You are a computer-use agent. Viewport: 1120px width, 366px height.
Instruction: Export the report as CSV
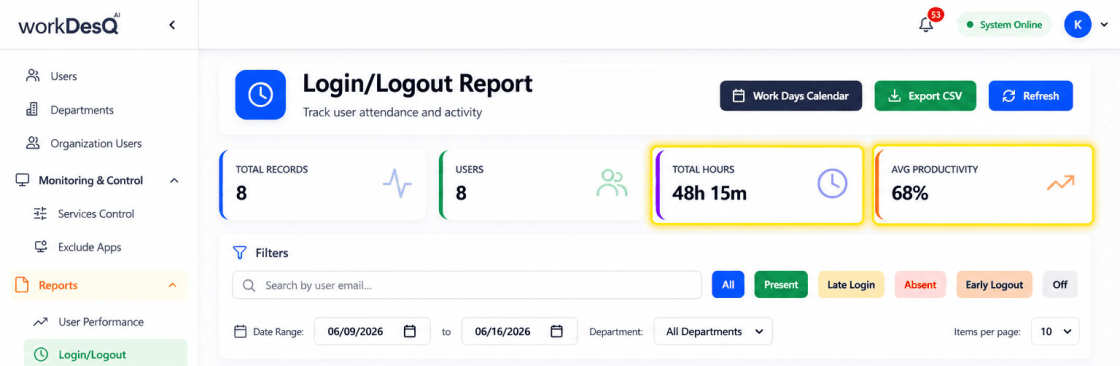point(925,96)
